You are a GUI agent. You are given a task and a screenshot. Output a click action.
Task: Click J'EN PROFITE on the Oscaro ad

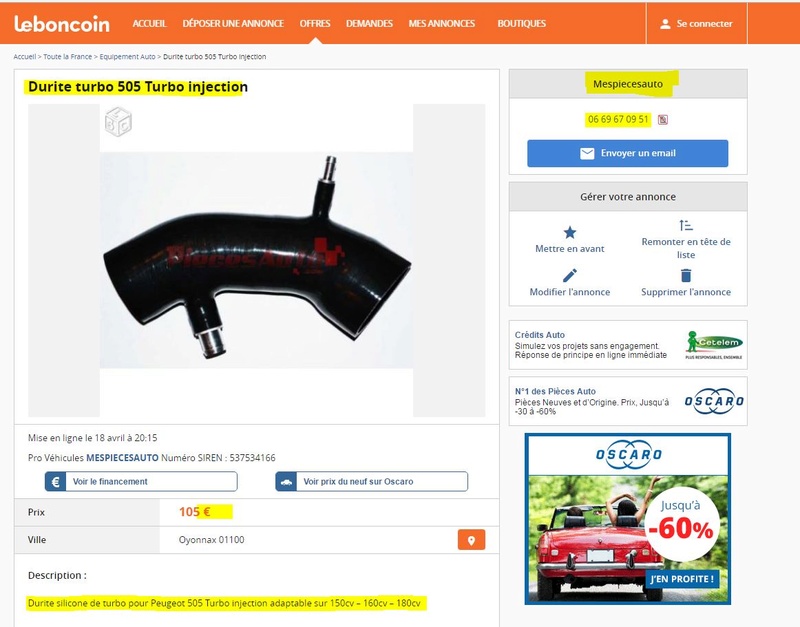(x=682, y=579)
